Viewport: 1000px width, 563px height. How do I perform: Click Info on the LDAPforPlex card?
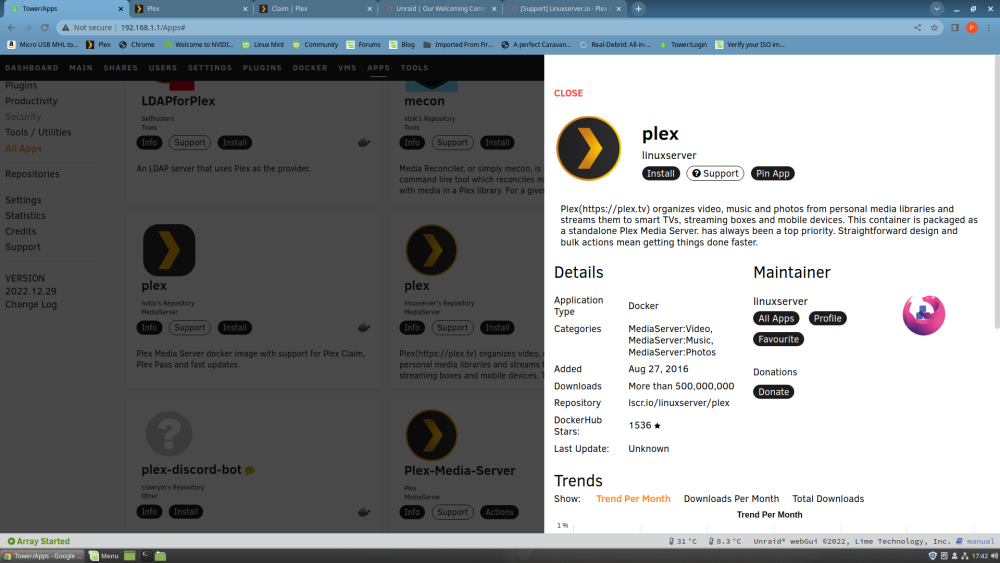click(149, 143)
